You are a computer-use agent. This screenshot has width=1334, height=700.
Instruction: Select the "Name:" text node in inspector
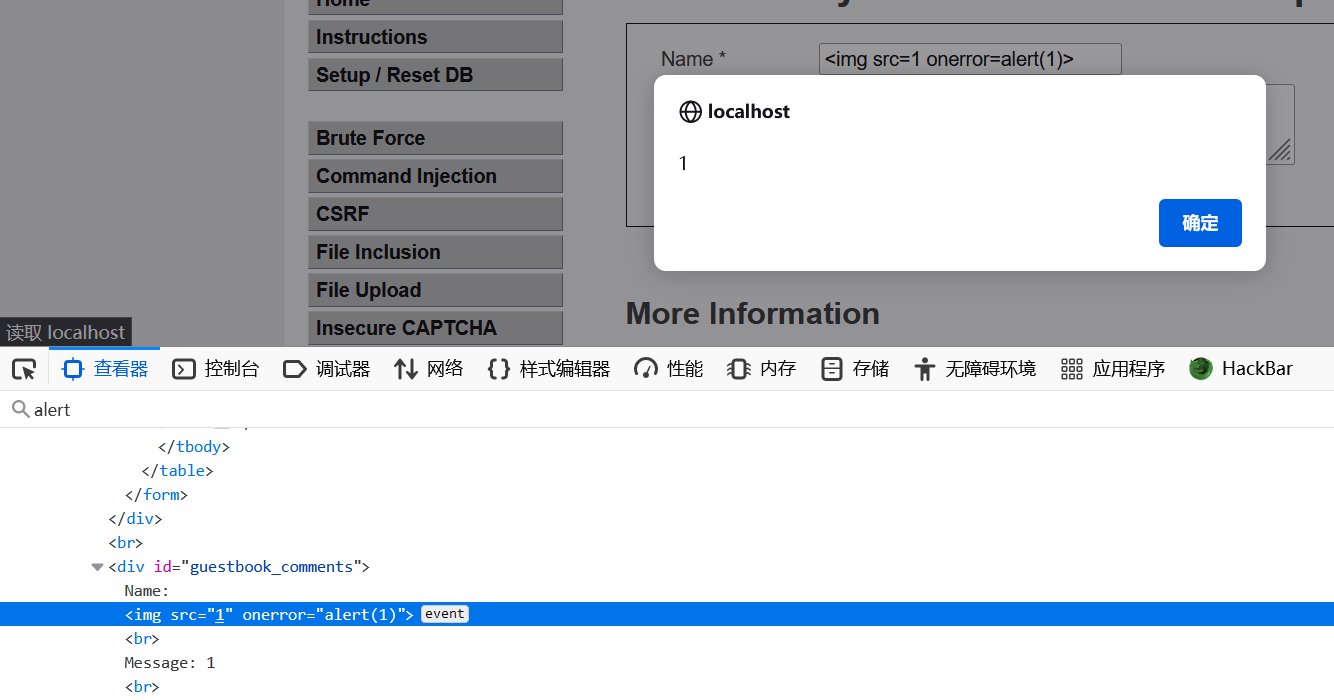147,591
